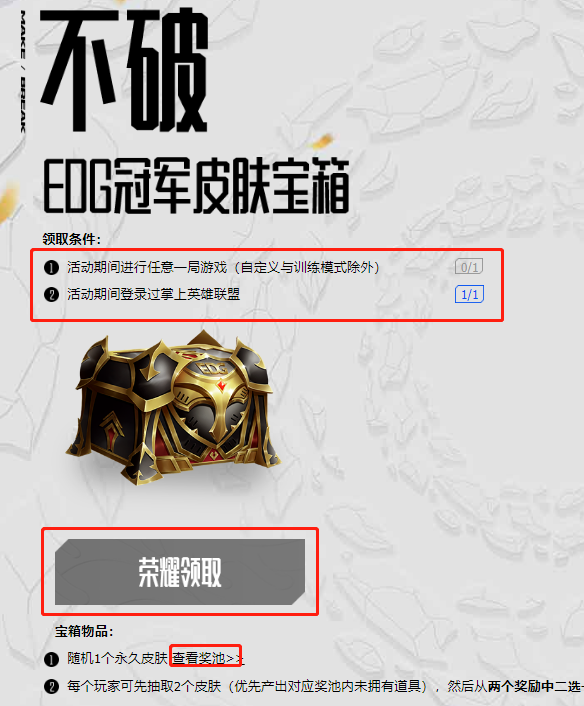Click the 领取条件 section label
The image size is (584, 706).
[x=72, y=239]
